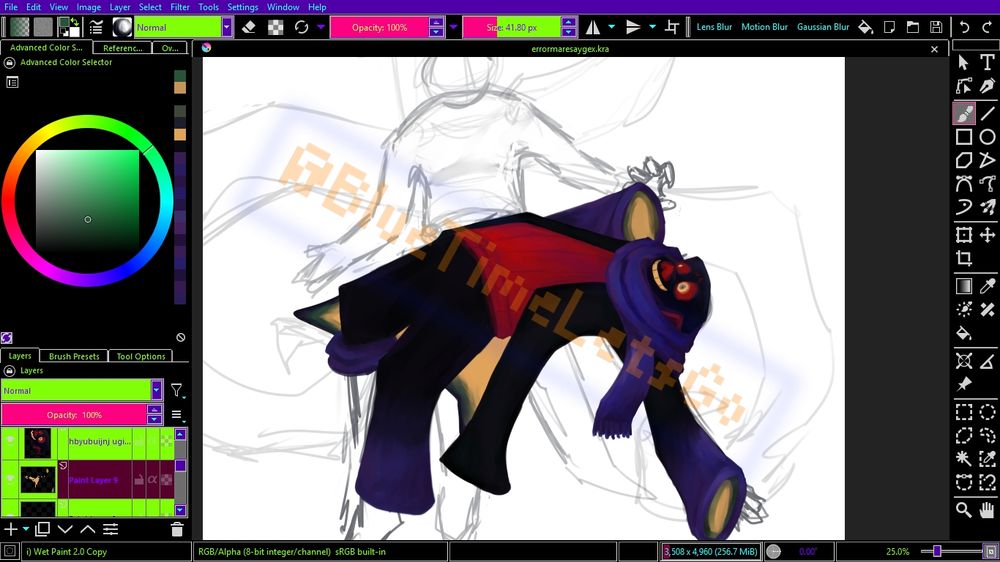Screen dimensions: 1000x562
Task: Expand add layer type arrow
Action: (x=26, y=529)
